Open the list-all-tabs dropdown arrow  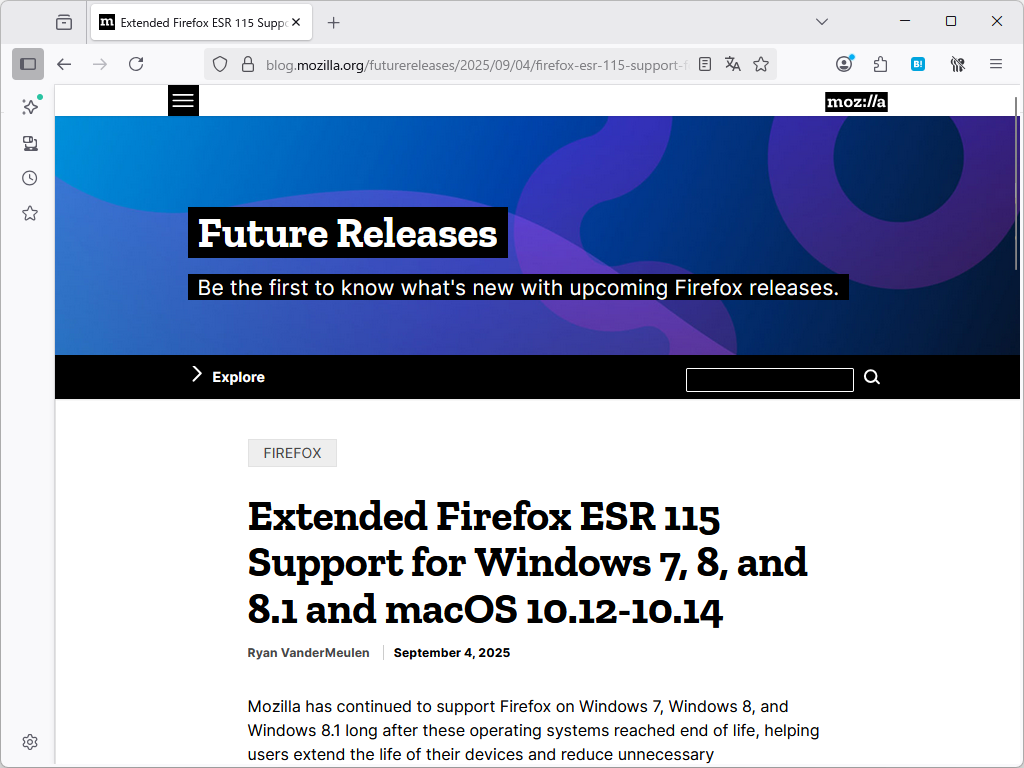click(822, 21)
